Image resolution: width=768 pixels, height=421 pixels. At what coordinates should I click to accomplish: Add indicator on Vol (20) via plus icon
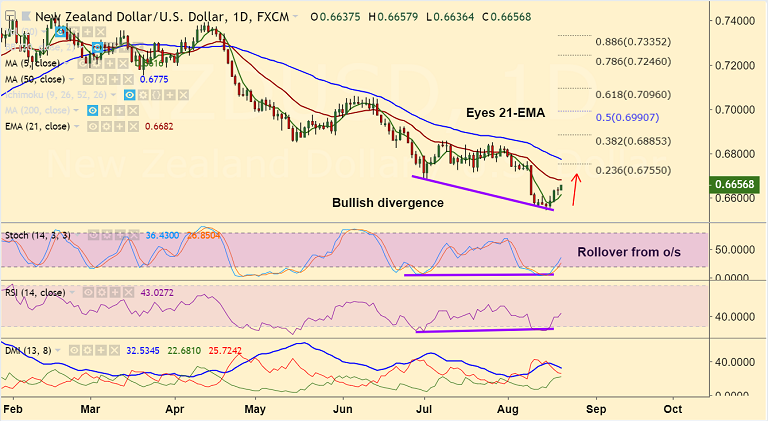pos(87,32)
